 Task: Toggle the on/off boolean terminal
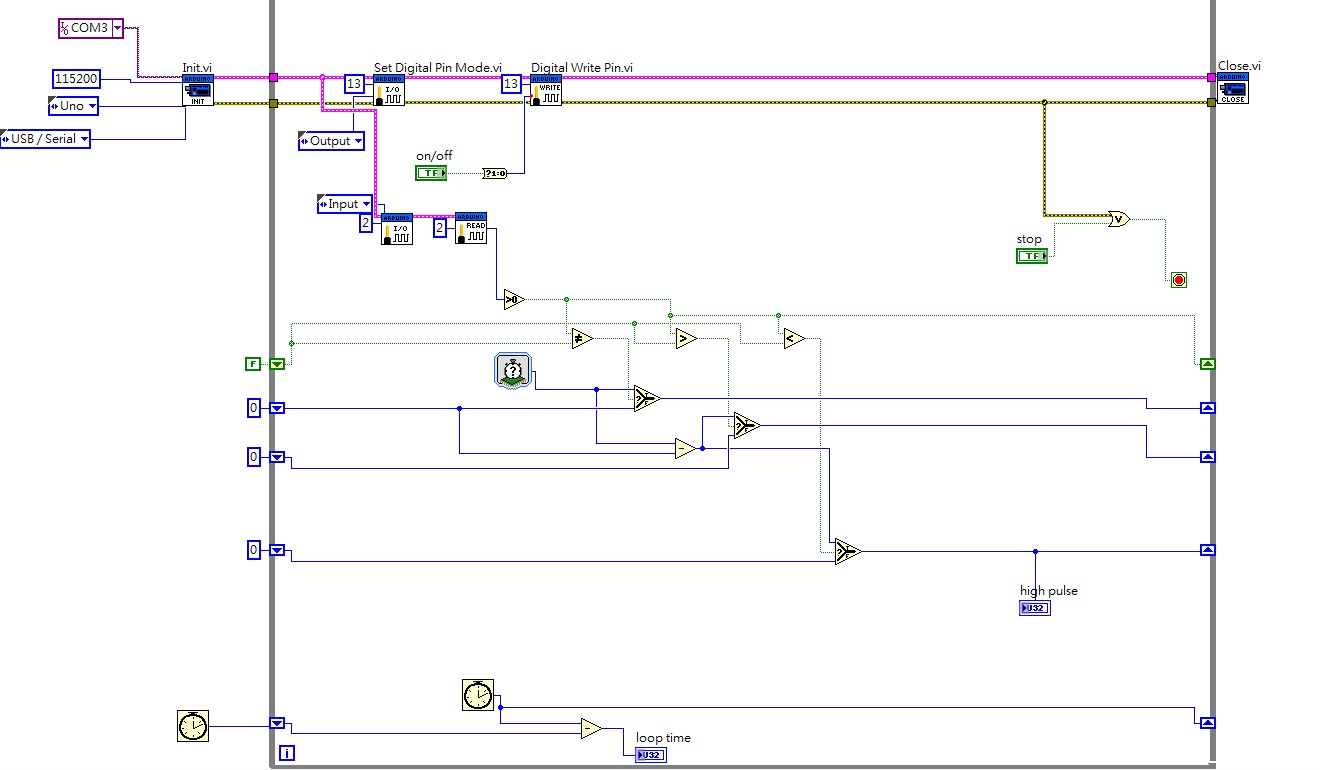pyautogui.click(x=431, y=173)
